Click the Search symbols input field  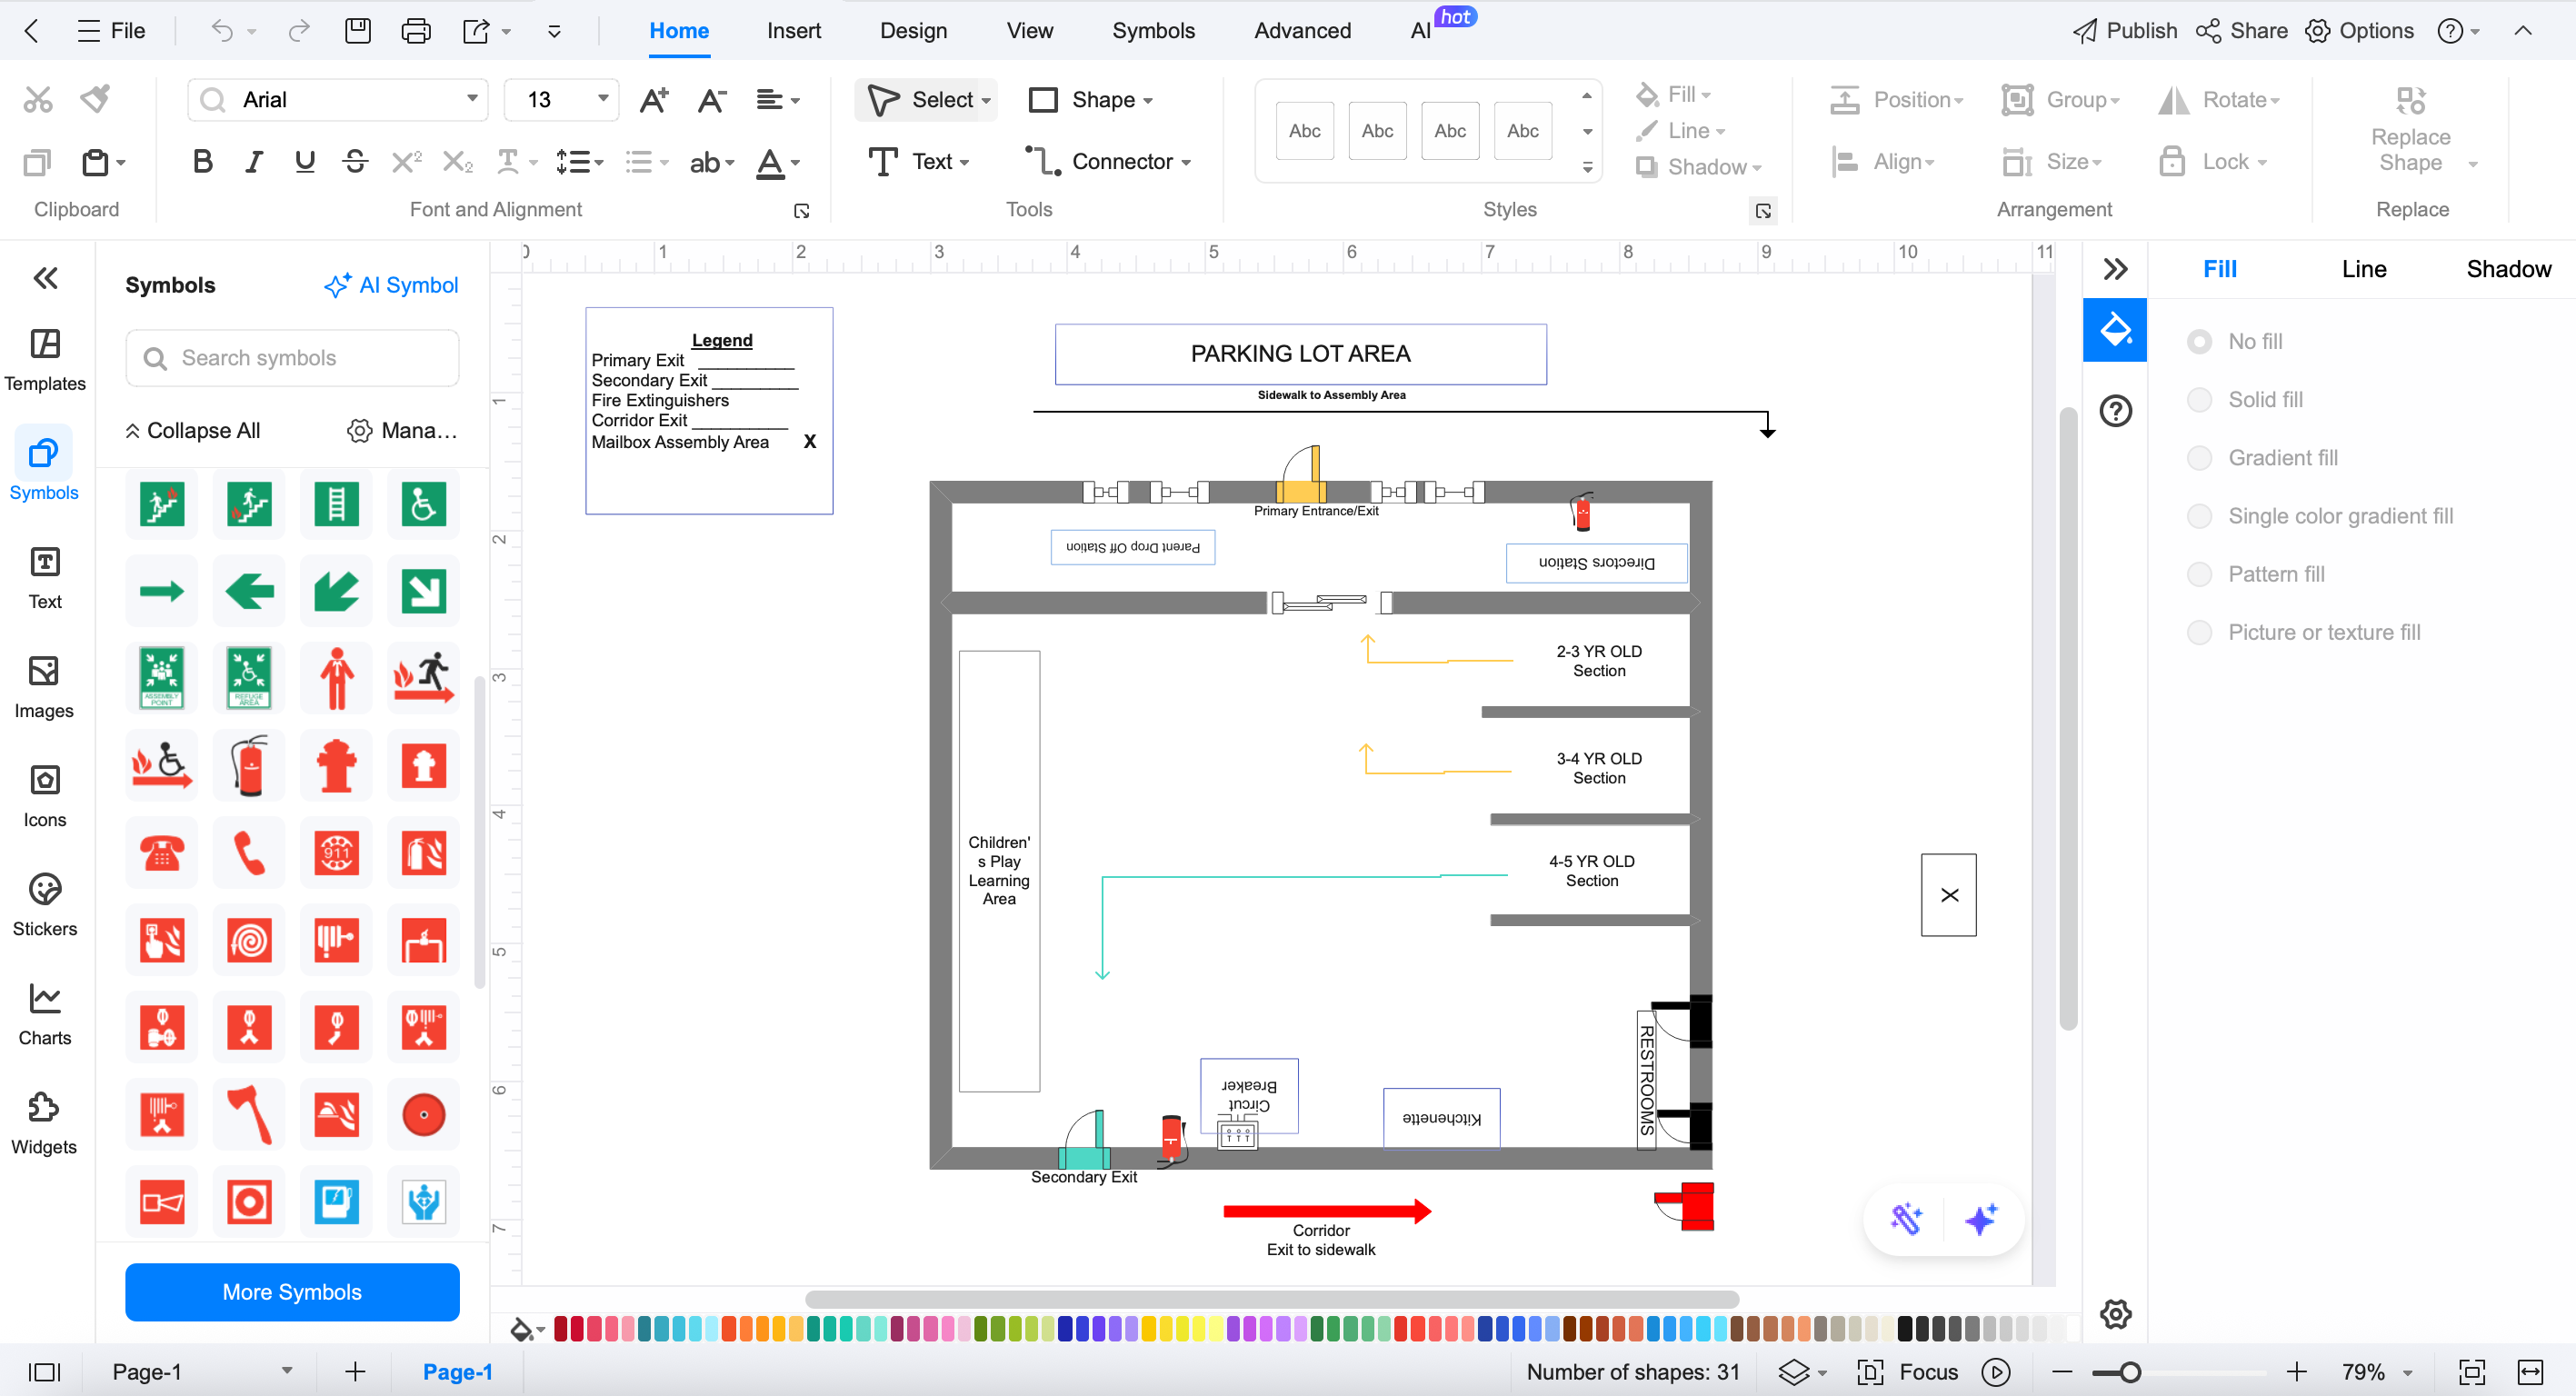click(292, 358)
